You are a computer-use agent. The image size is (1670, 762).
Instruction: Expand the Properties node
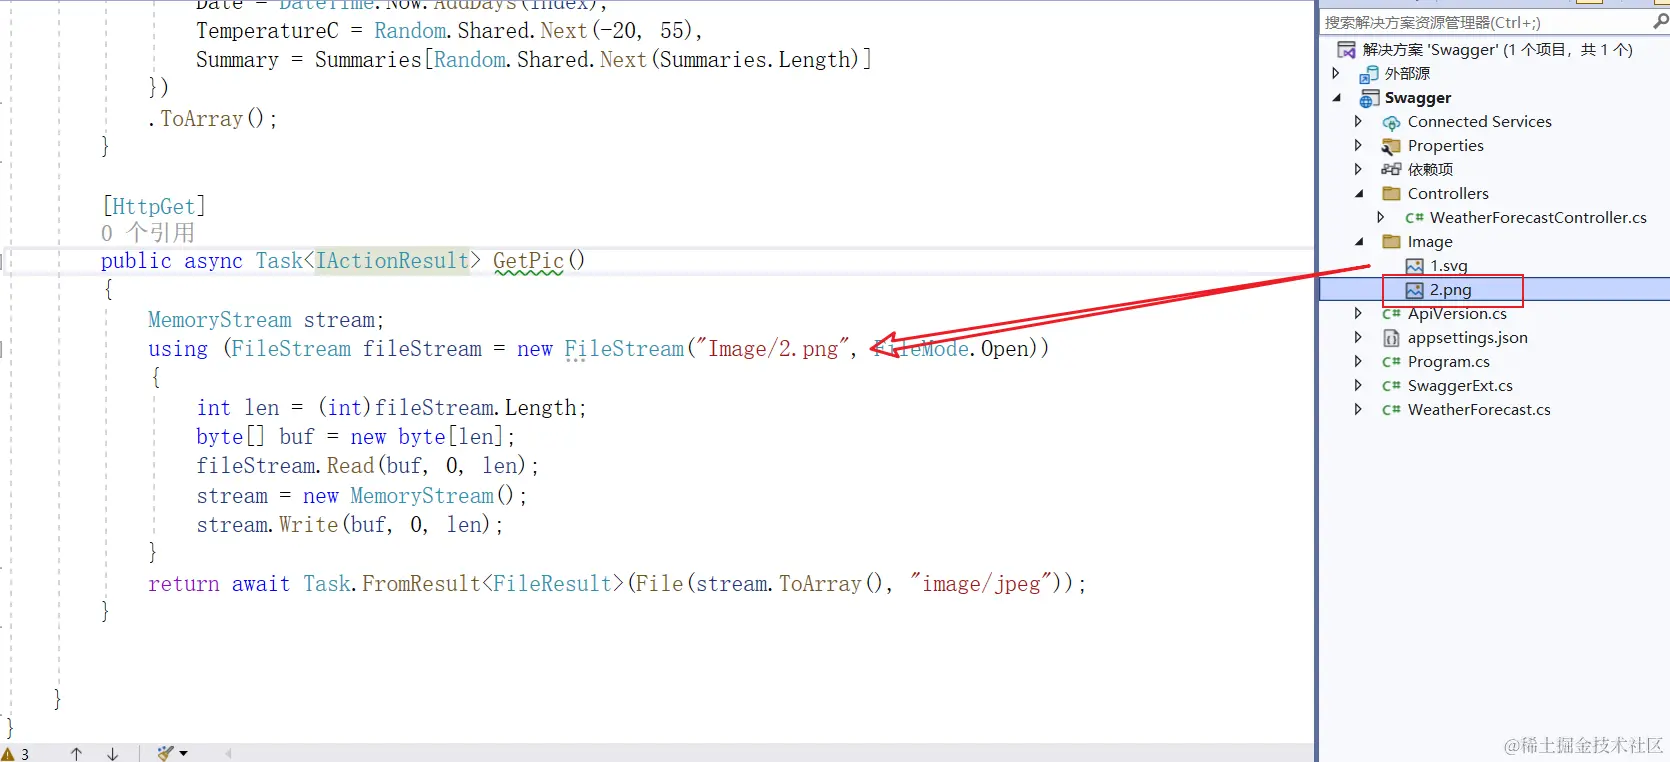1358,145
